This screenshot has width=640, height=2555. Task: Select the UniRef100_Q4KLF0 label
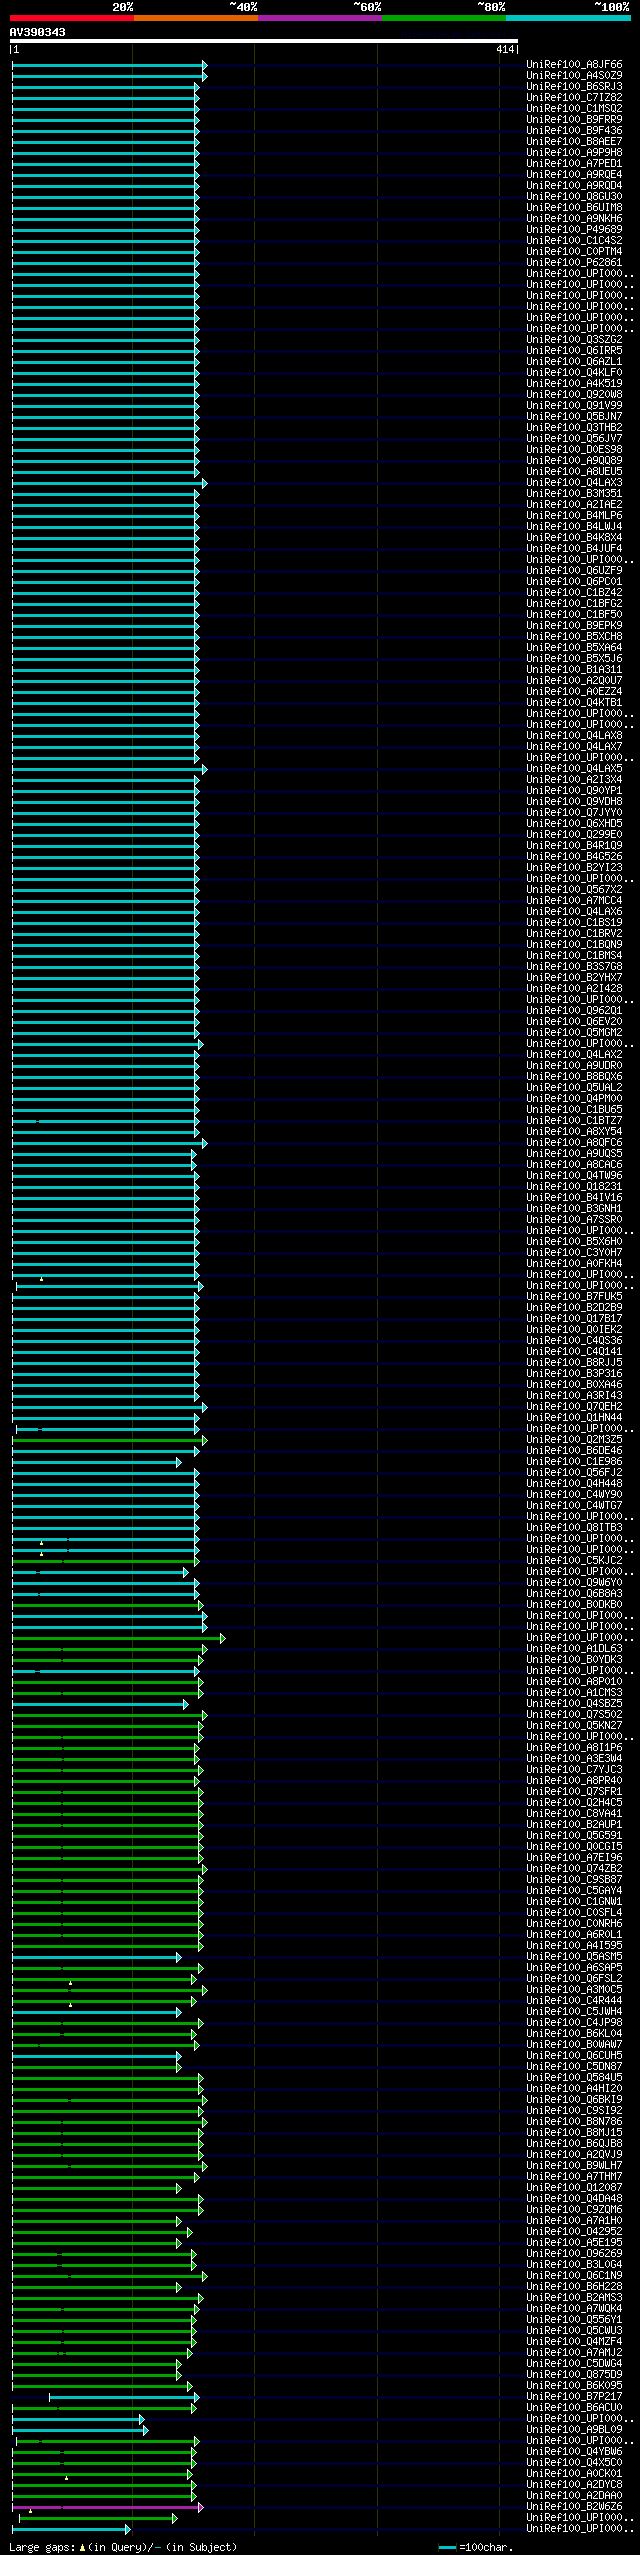point(574,372)
